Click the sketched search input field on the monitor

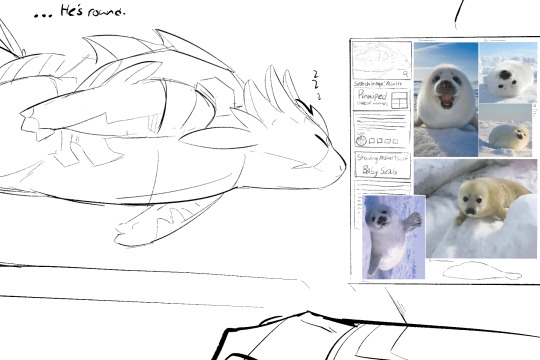[382, 61]
